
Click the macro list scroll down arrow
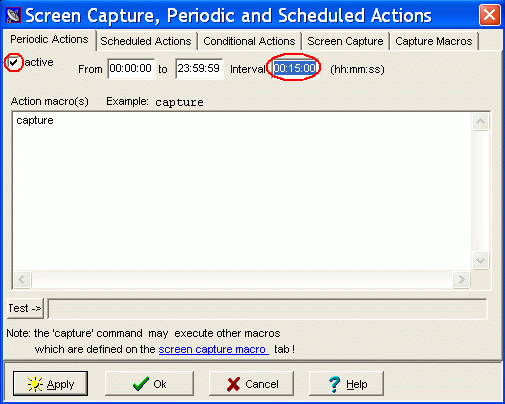480,260
